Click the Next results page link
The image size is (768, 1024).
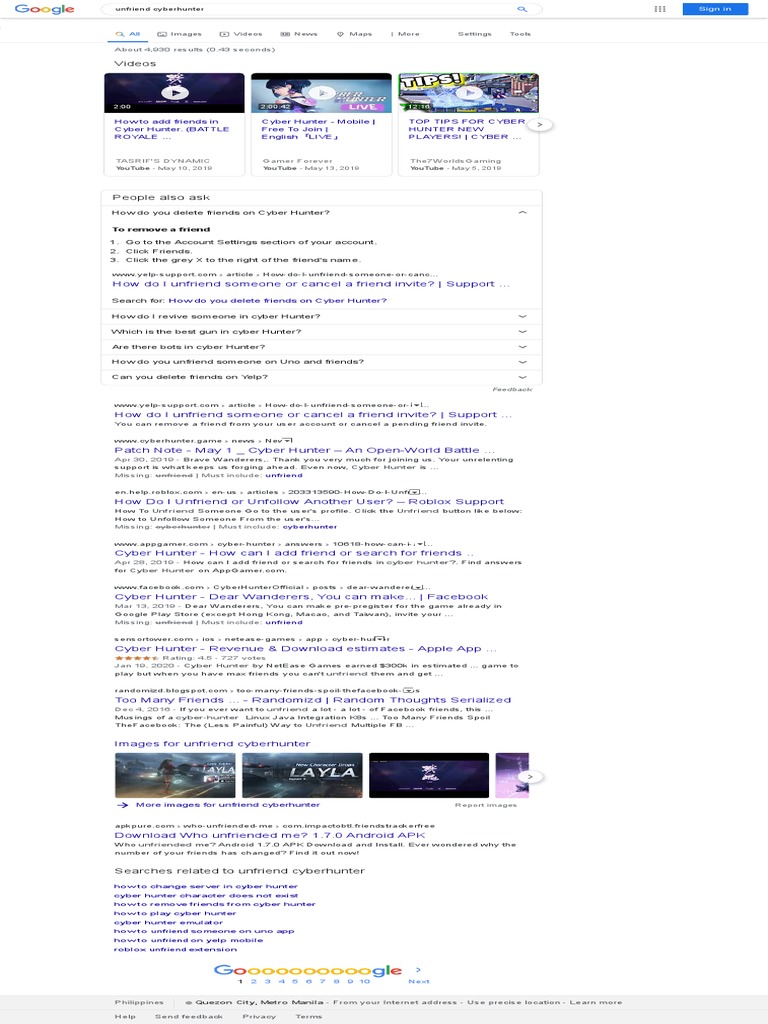tap(419, 982)
